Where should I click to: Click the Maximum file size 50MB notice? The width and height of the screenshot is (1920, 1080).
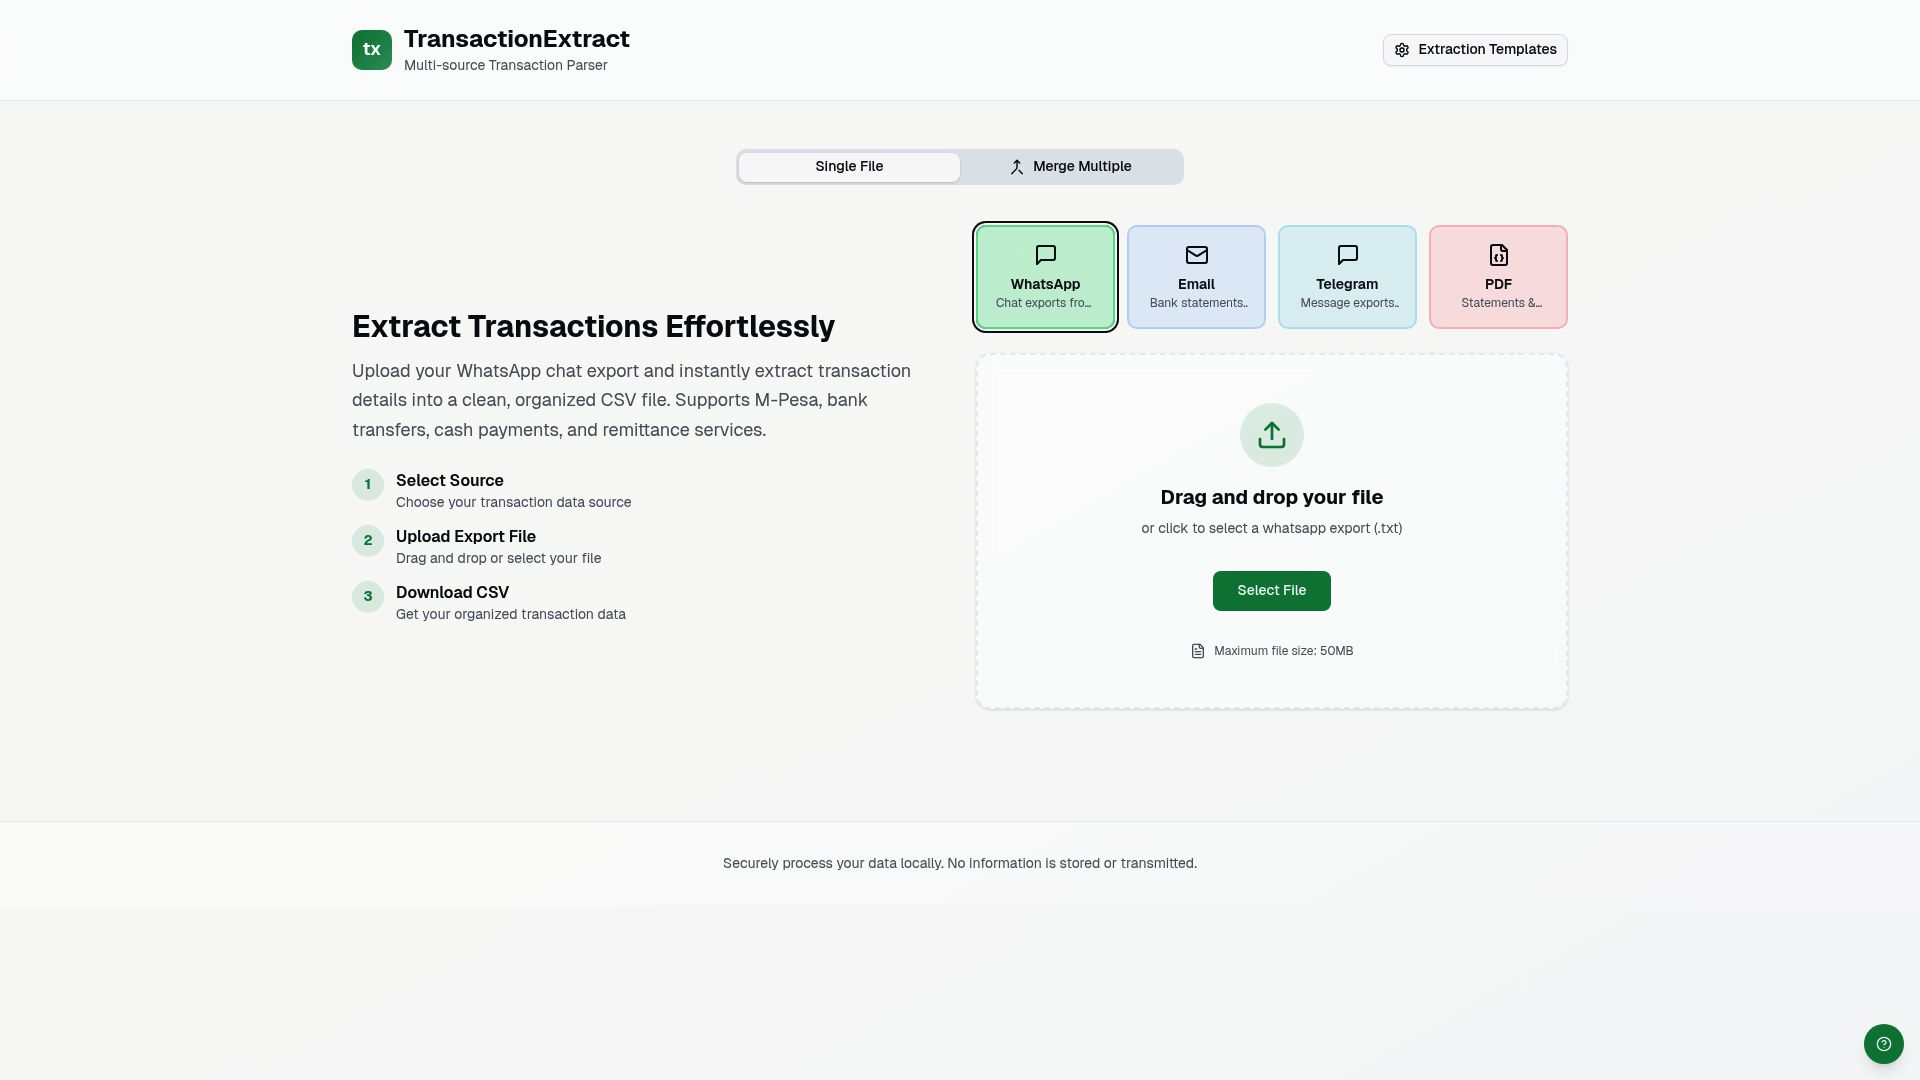(1283, 650)
